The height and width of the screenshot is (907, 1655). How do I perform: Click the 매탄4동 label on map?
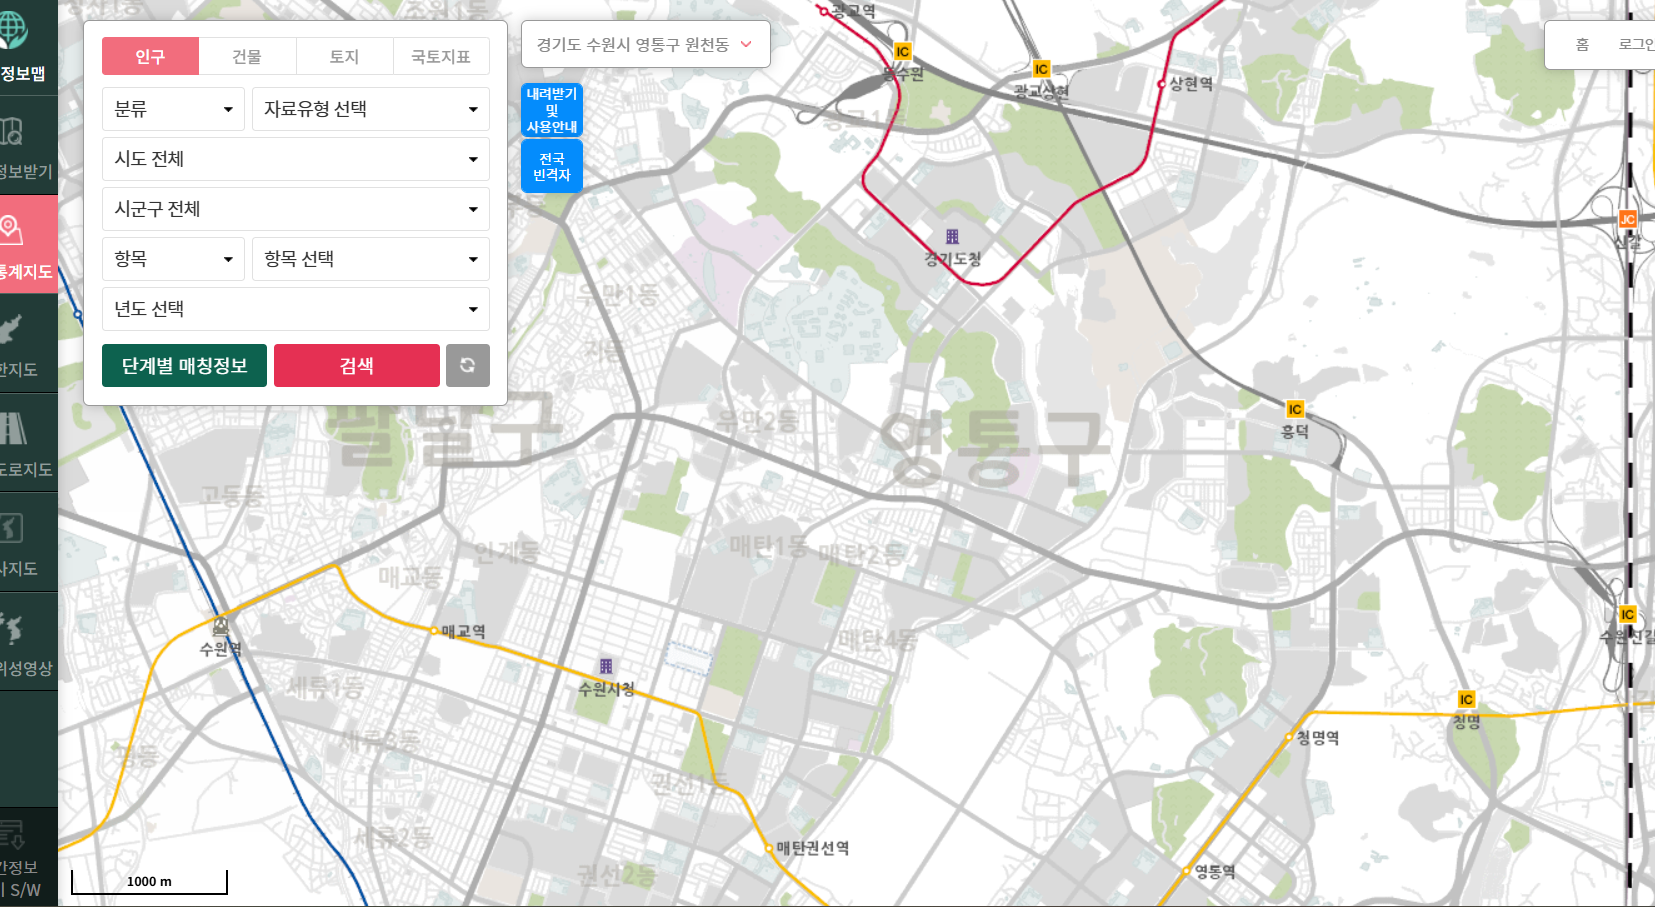coord(877,639)
